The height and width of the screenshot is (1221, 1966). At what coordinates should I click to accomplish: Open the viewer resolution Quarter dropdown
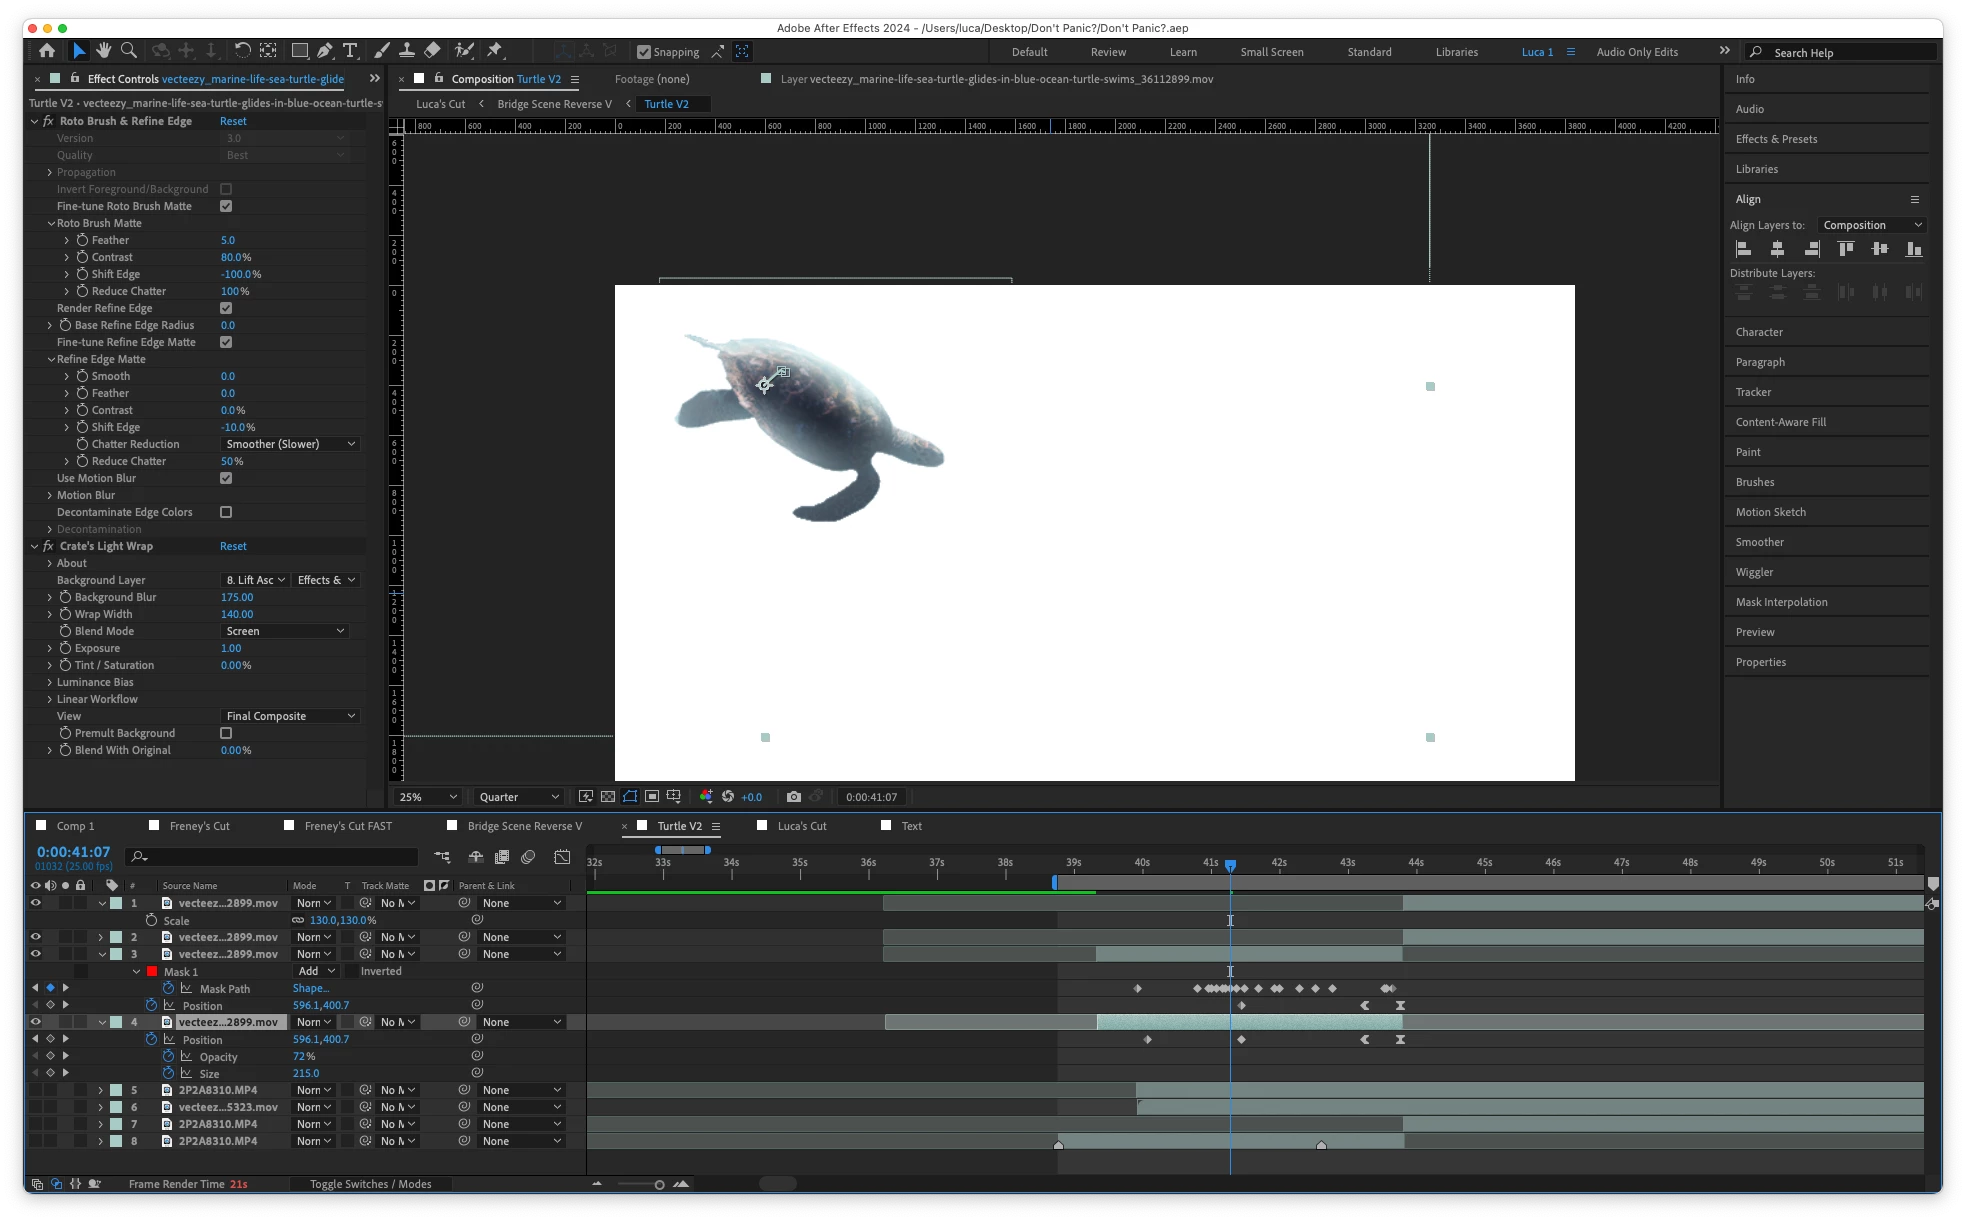(x=518, y=797)
